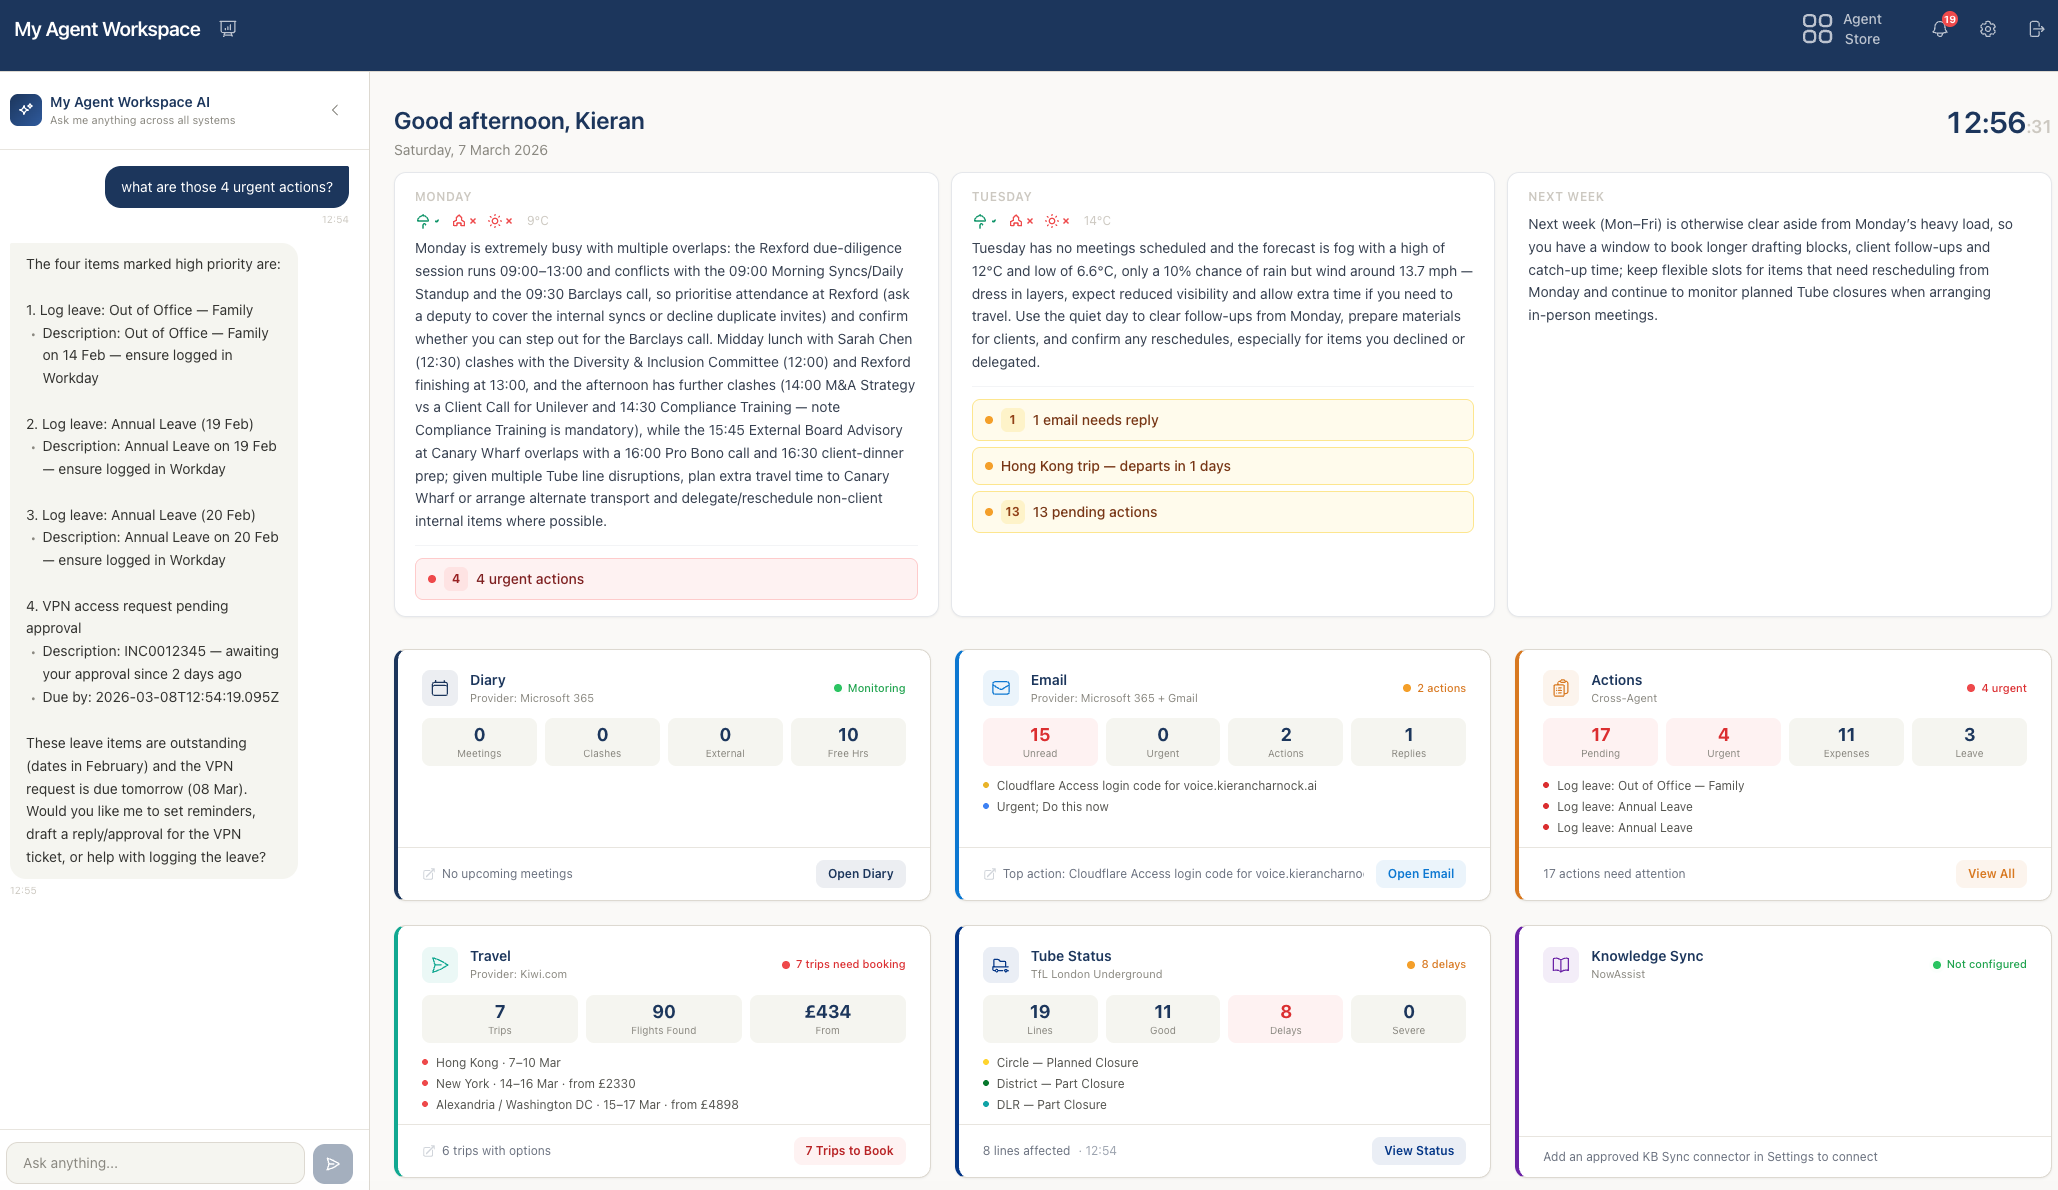The height and width of the screenshot is (1190, 2058).
Task: Click the Knowledge Sync book icon
Action: [1560, 964]
